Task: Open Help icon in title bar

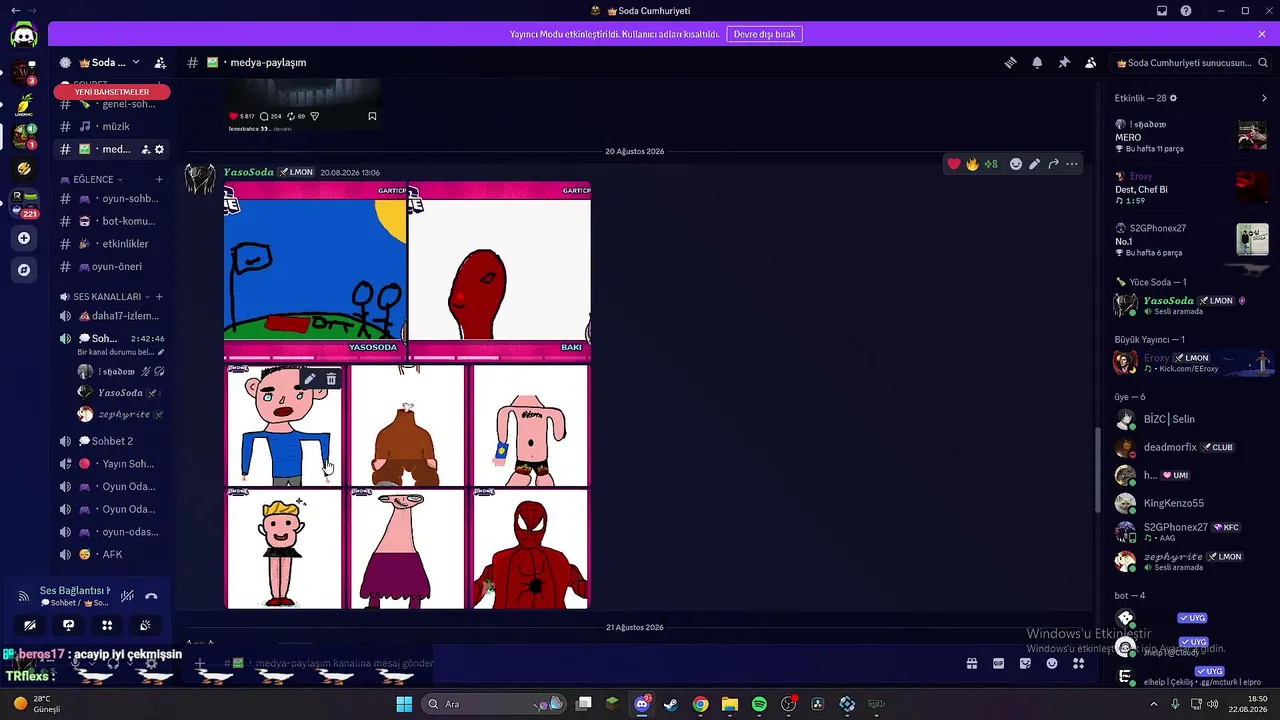Action: 1186,11
